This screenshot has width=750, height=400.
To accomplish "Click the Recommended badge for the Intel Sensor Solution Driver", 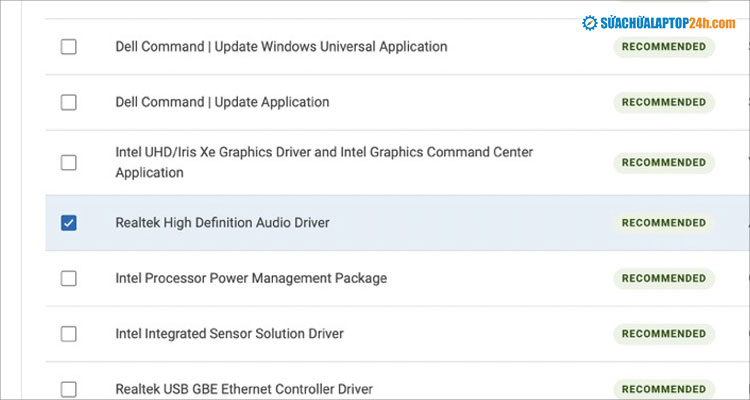I will tap(664, 334).
